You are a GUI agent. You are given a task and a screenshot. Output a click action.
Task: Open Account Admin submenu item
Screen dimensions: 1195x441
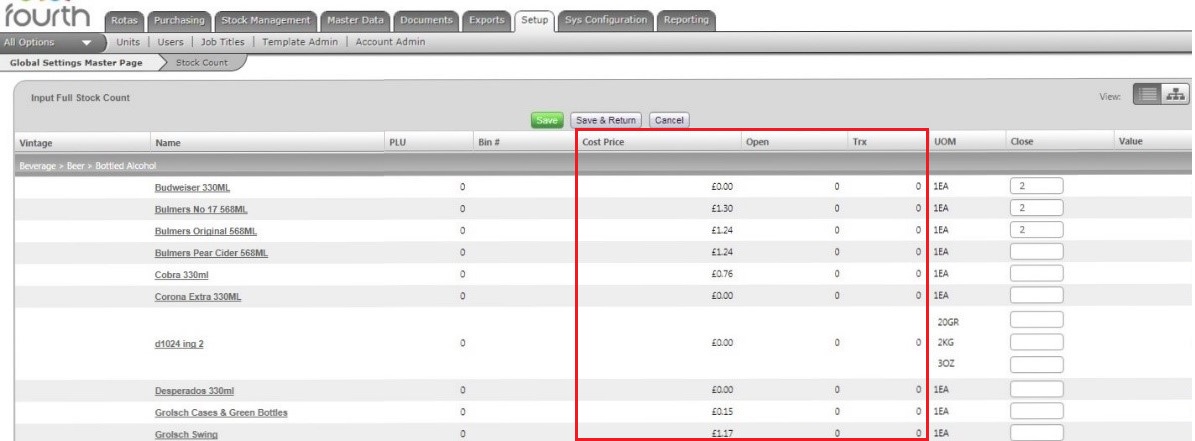point(388,42)
